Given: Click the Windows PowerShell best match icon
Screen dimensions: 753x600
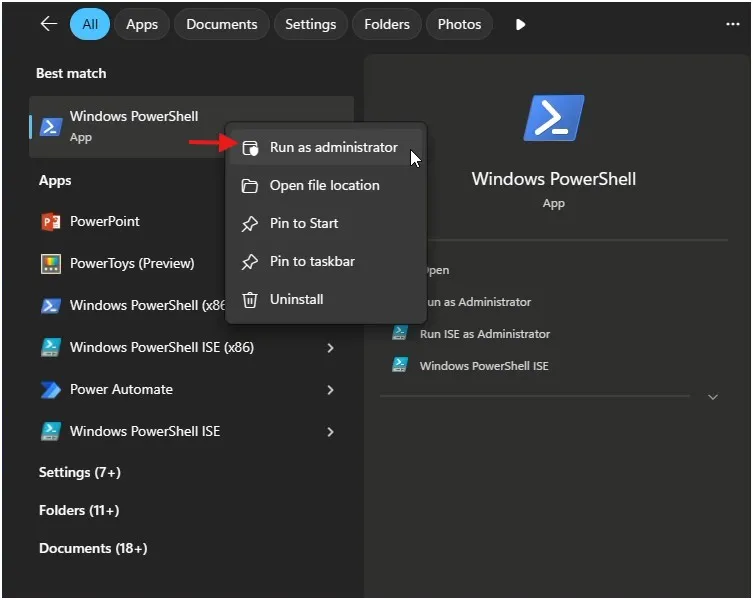Looking at the screenshot, I should point(51,127).
